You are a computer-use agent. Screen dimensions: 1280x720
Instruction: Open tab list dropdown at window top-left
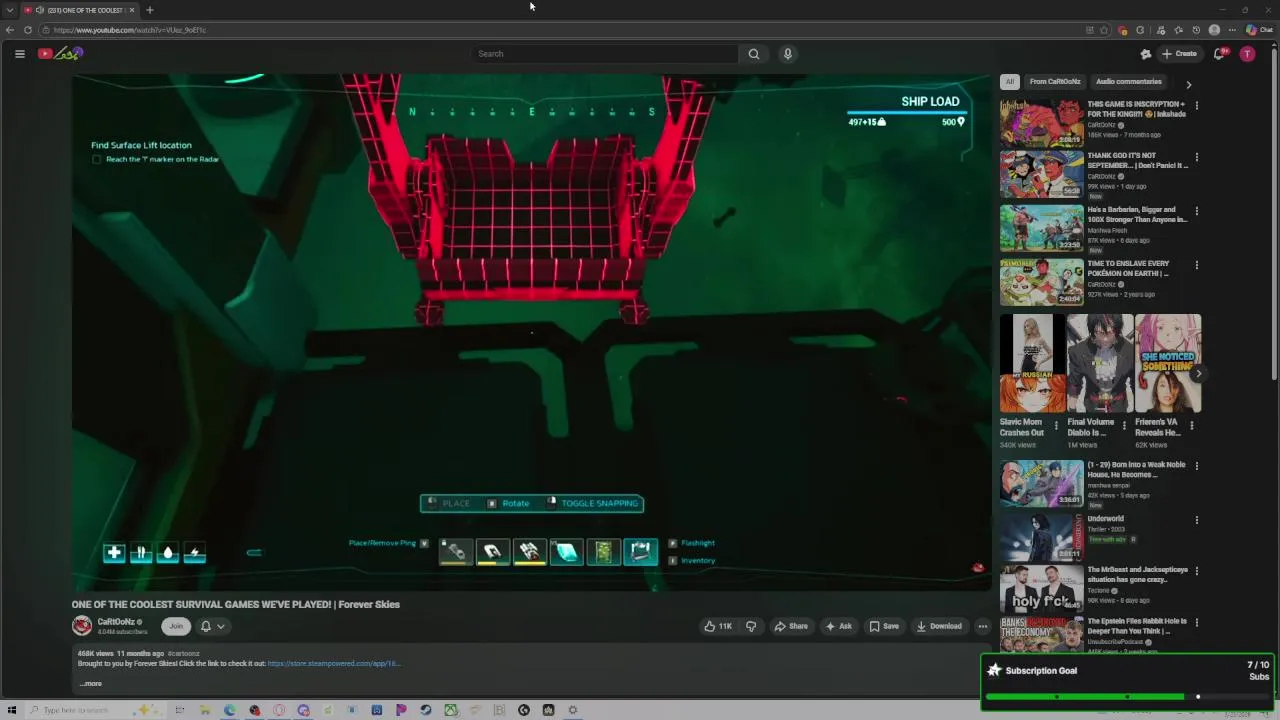10,10
